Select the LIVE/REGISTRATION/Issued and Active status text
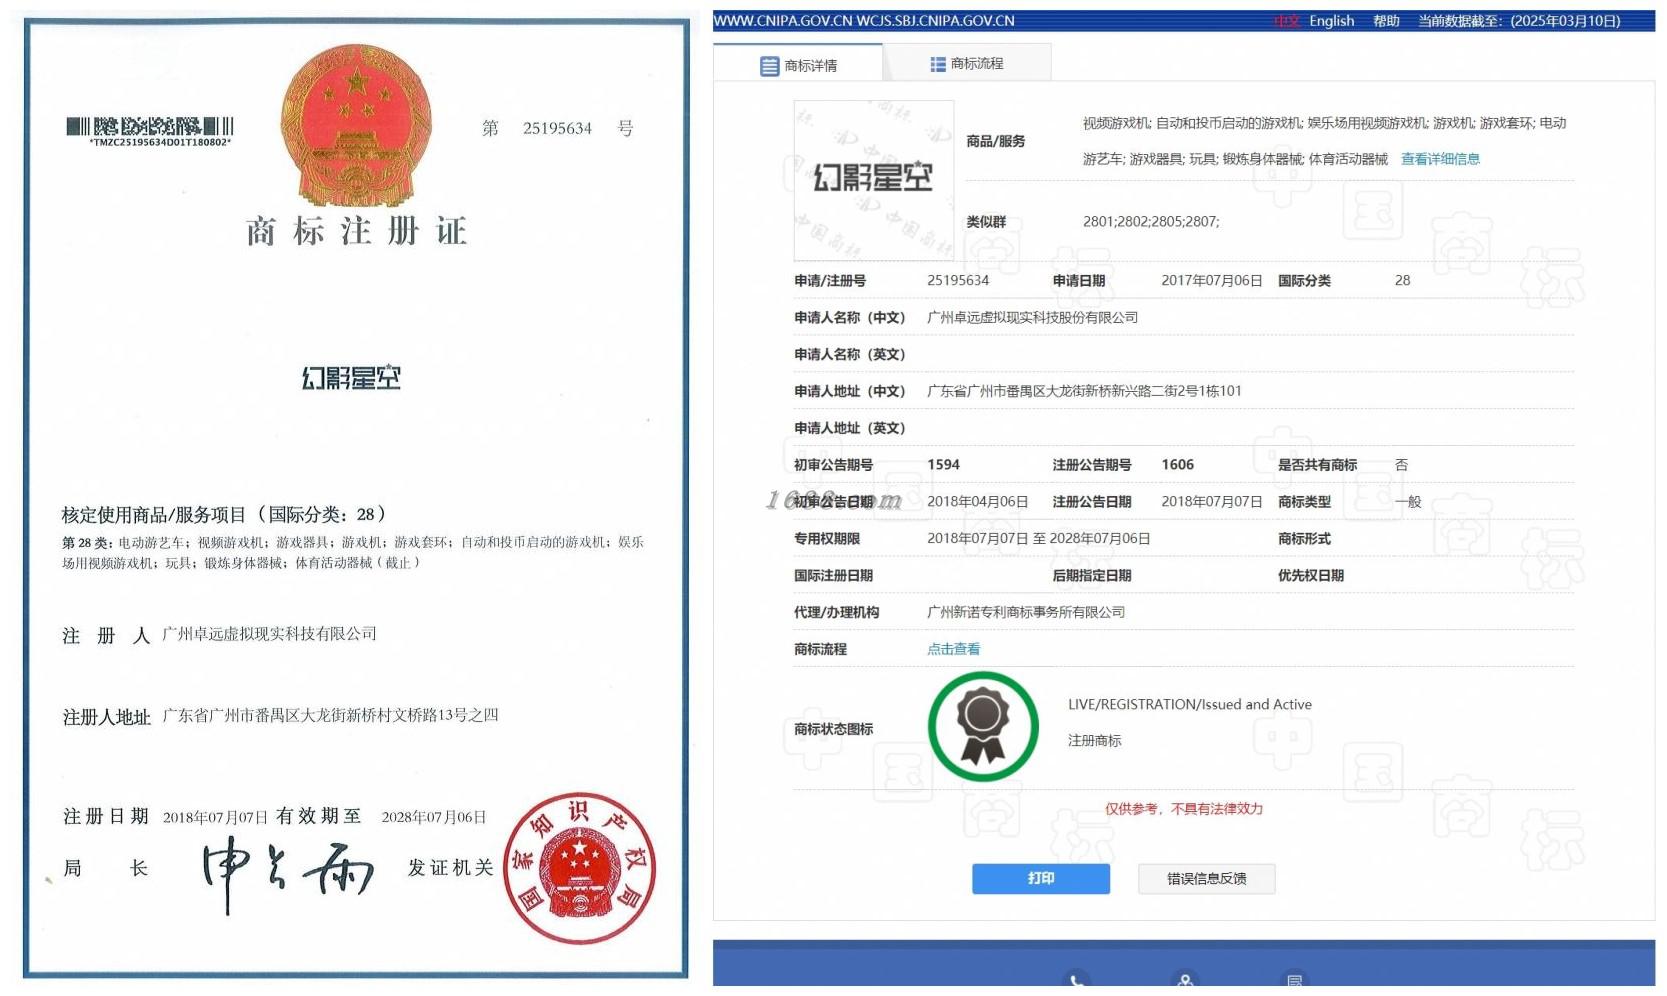Viewport: 1667px width, 996px height. (1190, 705)
